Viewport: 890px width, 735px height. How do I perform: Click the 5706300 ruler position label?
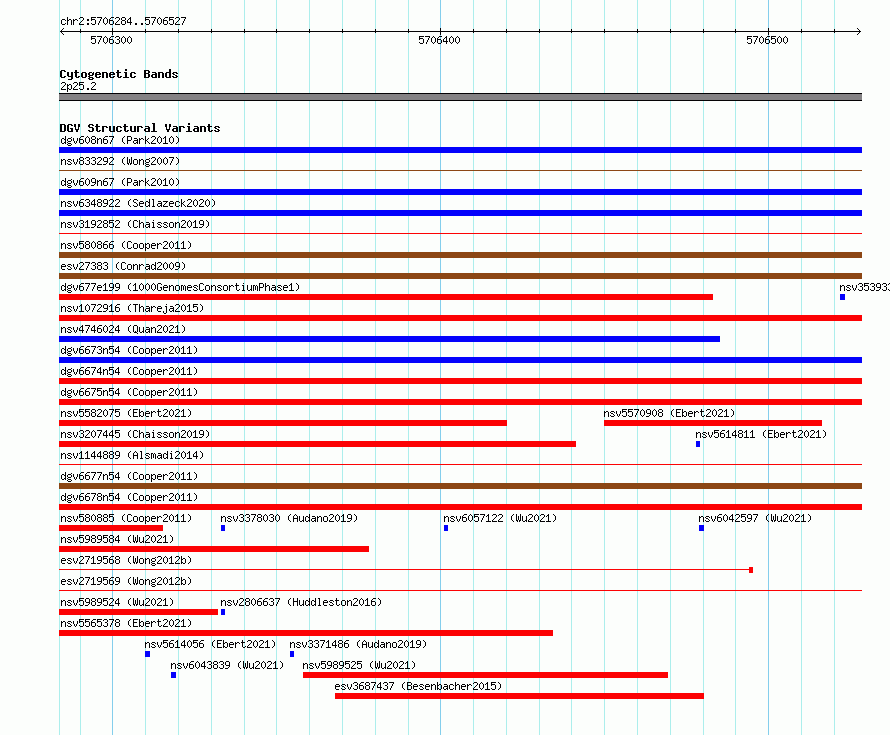(111, 40)
